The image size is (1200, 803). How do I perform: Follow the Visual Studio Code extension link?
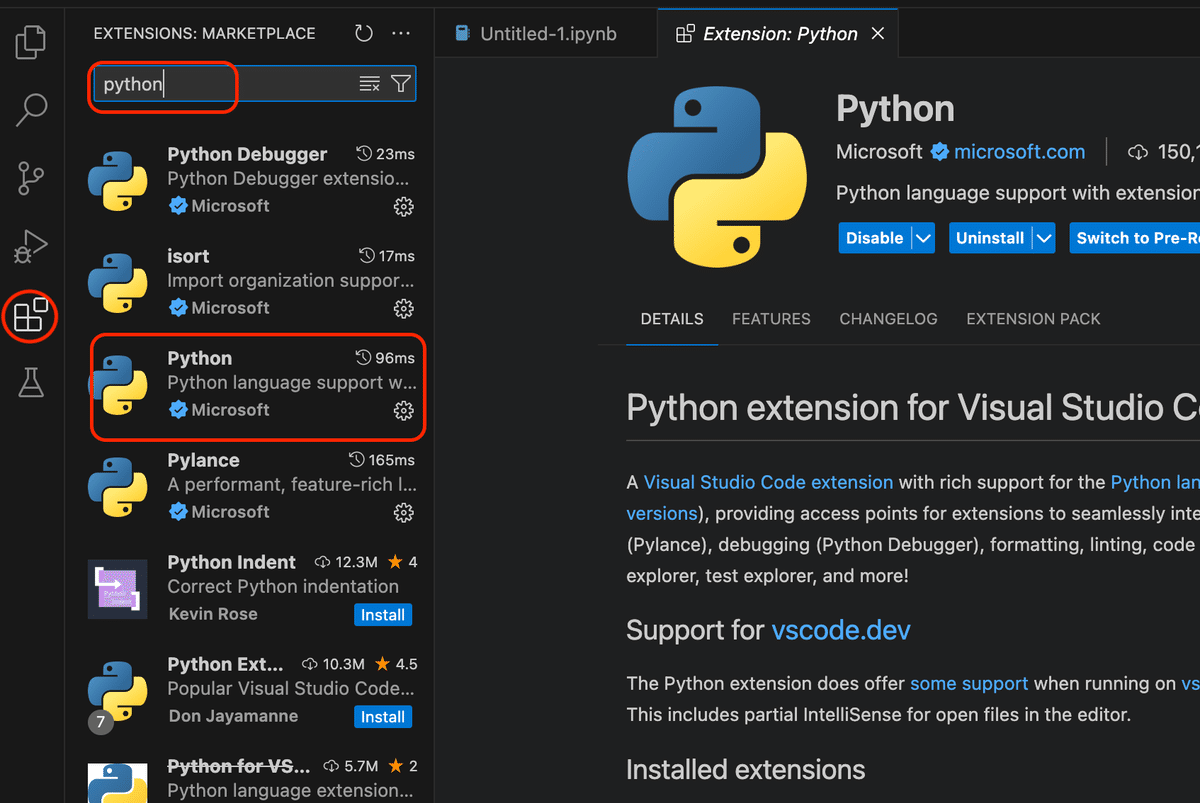tap(768, 482)
